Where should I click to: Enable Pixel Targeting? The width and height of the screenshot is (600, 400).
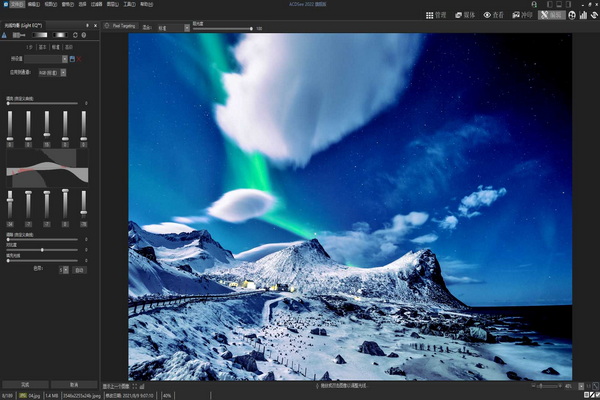click(121, 26)
